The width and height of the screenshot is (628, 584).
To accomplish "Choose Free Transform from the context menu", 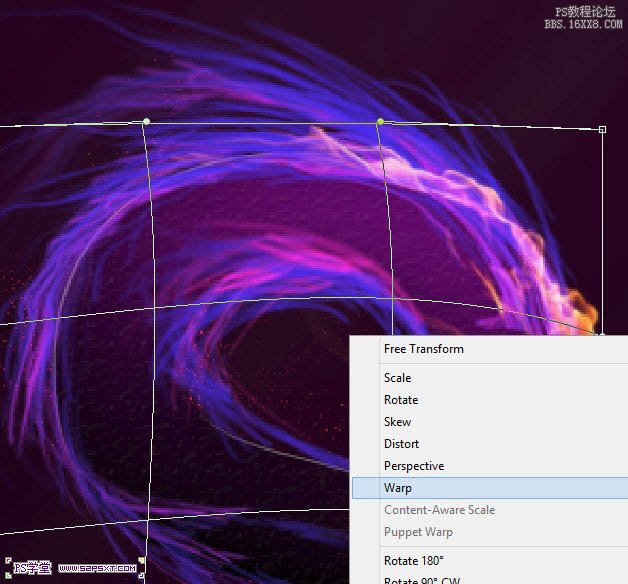I will coord(490,349).
